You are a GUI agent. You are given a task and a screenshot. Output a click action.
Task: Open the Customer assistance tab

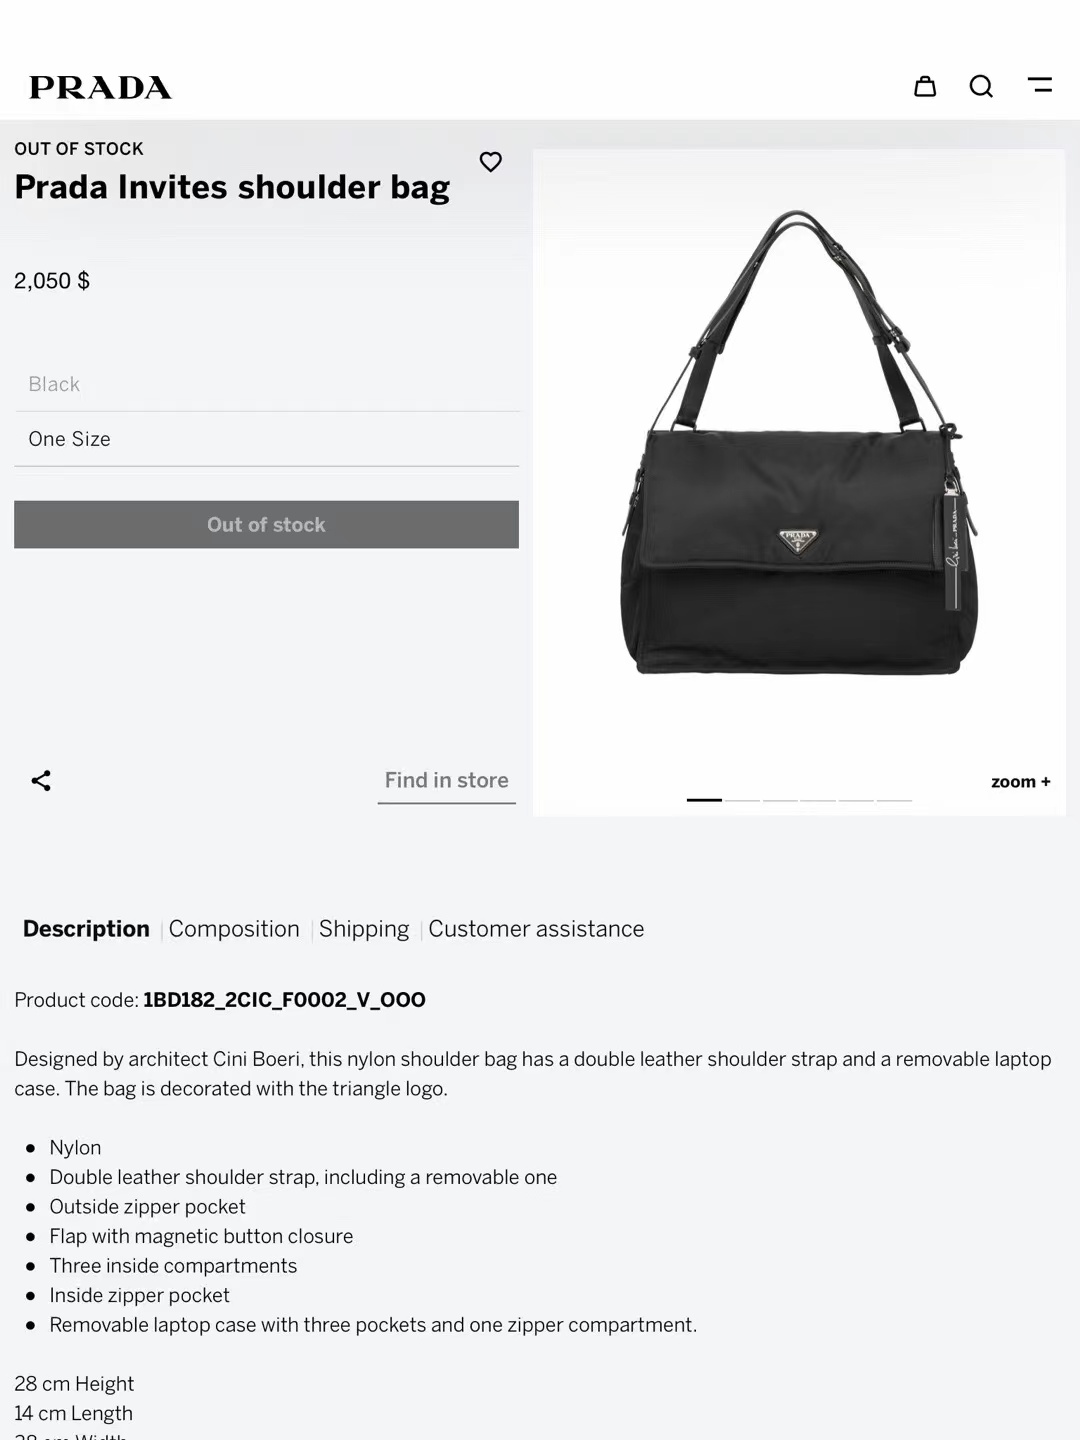pyautogui.click(x=536, y=929)
